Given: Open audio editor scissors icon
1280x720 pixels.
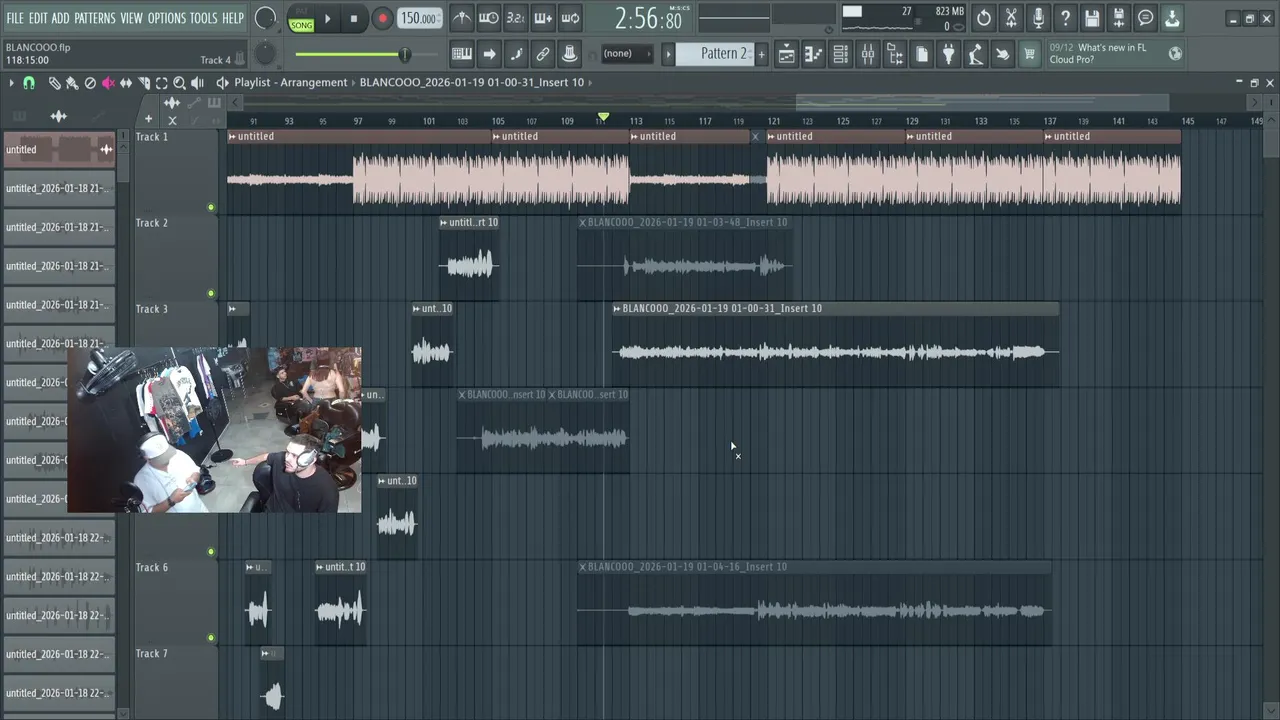Looking at the screenshot, I should tap(1011, 18).
